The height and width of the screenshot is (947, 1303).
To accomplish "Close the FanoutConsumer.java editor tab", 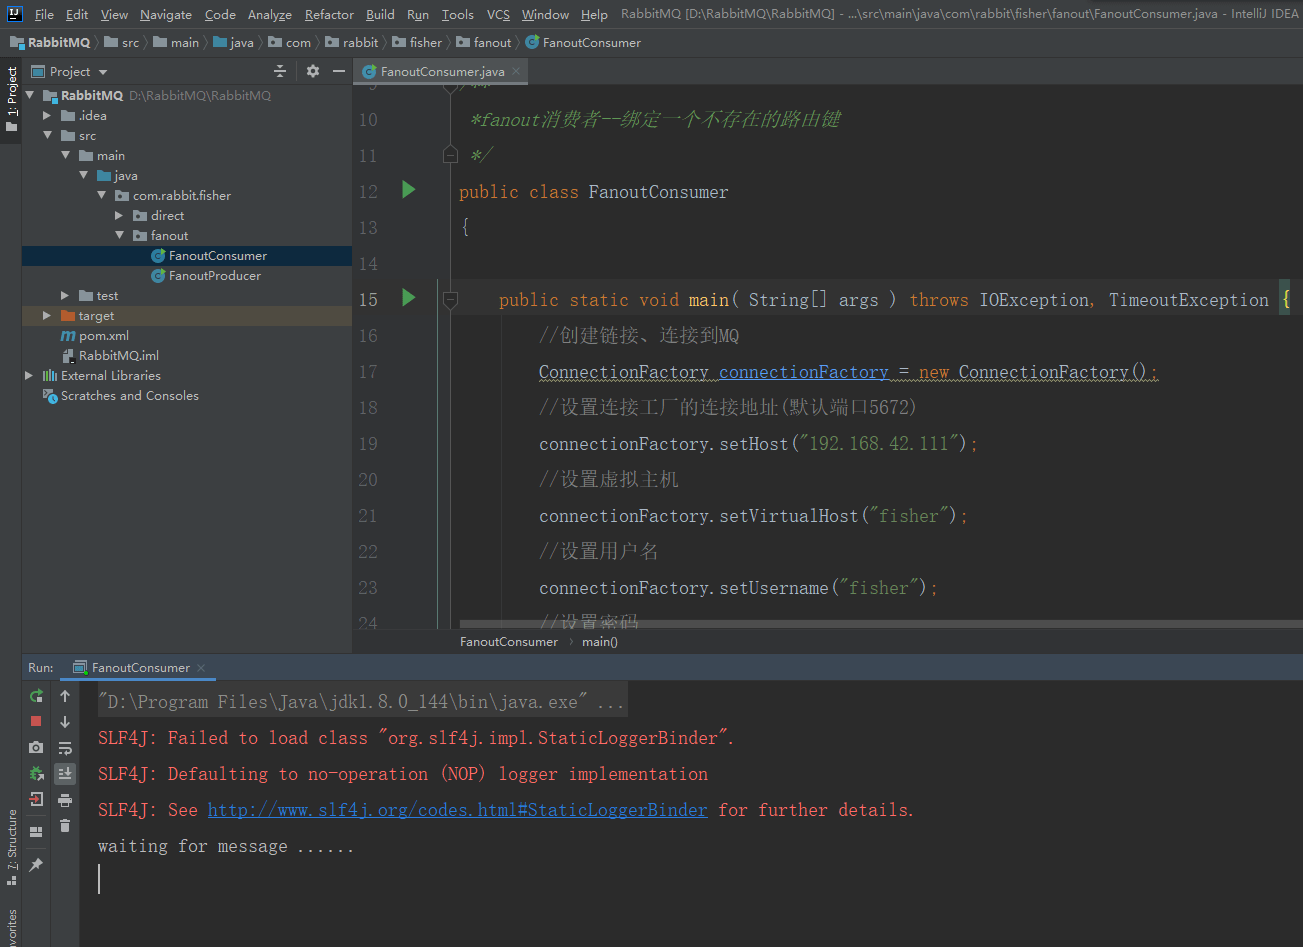I will [516, 72].
